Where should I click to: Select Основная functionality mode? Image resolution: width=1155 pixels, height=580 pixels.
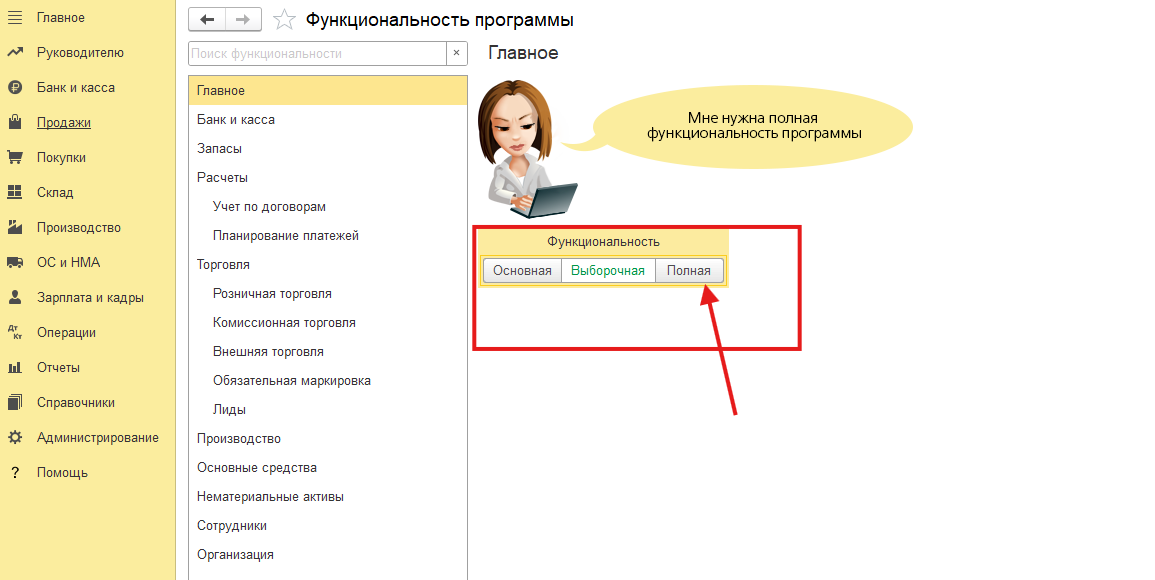pyautogui.click(x=522, y=271)
